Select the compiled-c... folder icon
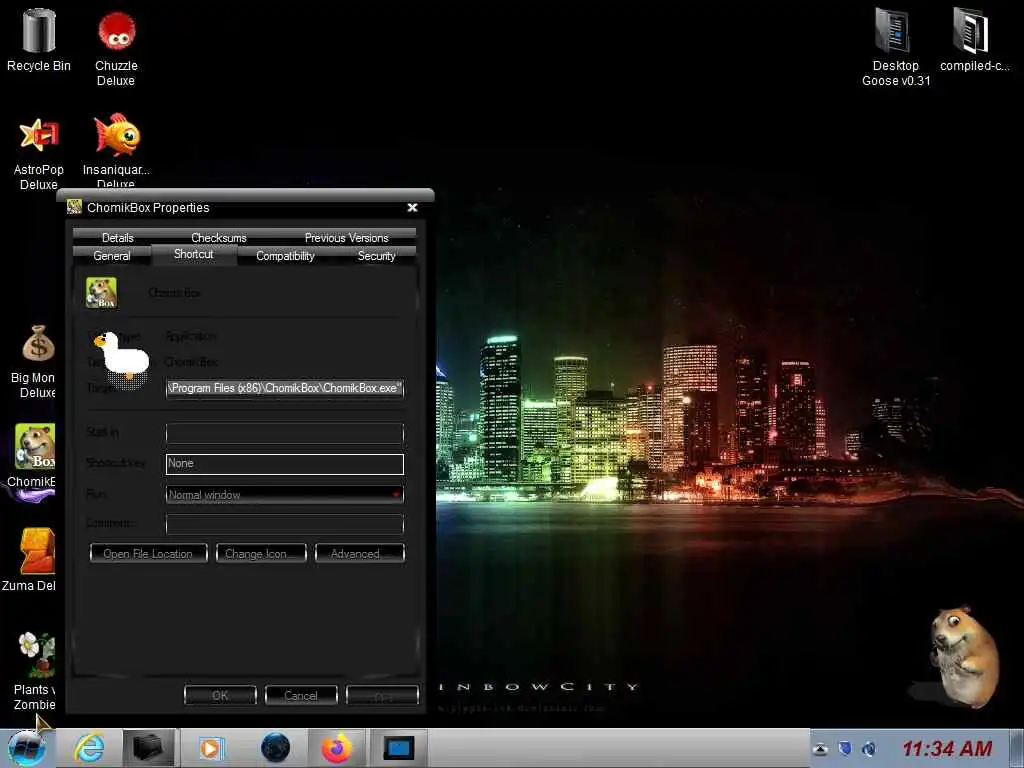1024x768 pixels. tap(972, 30)
